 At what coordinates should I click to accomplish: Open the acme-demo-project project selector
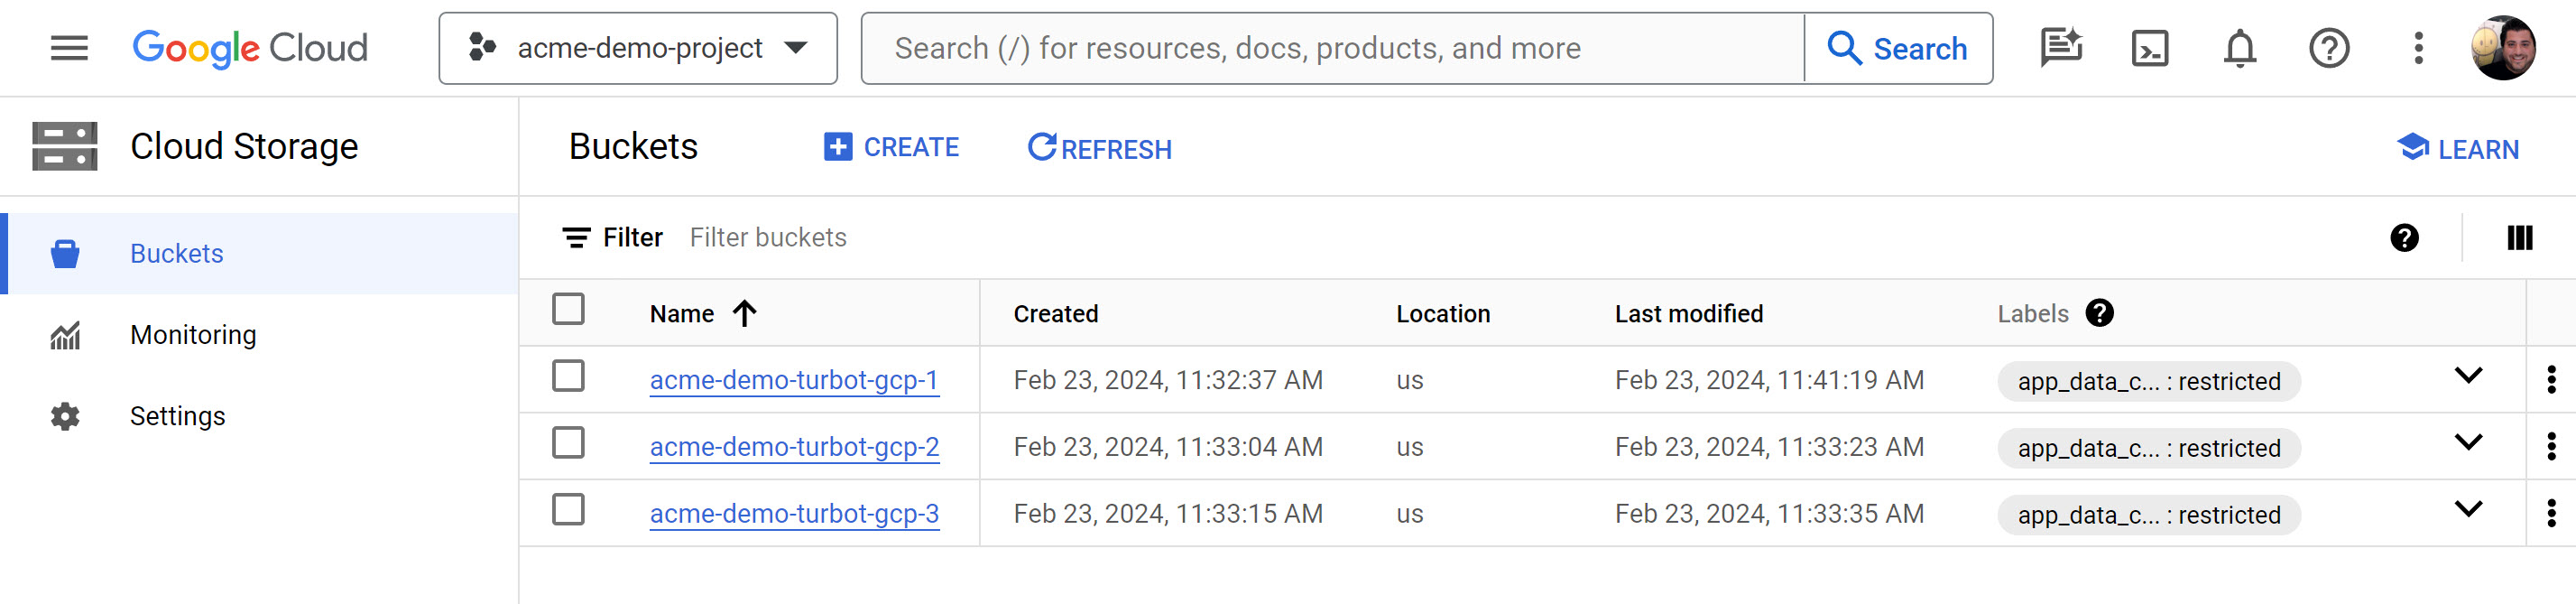tap(638, 48)
